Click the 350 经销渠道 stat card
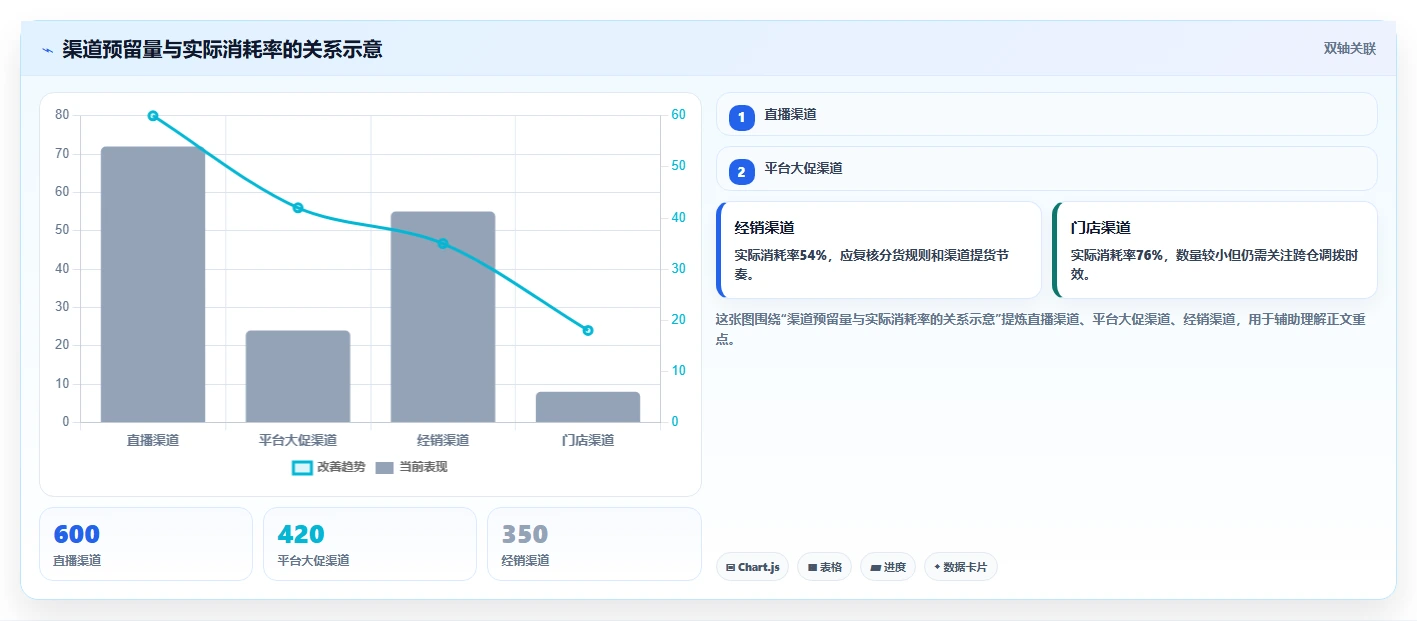This screenshot has height=621, width=1417. coord(594,544)
